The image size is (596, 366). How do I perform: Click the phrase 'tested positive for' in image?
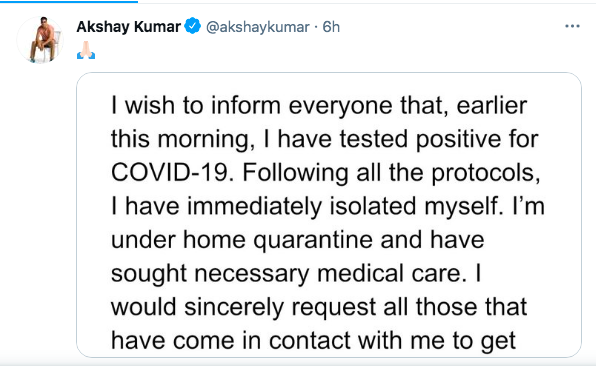click(439, 139)
